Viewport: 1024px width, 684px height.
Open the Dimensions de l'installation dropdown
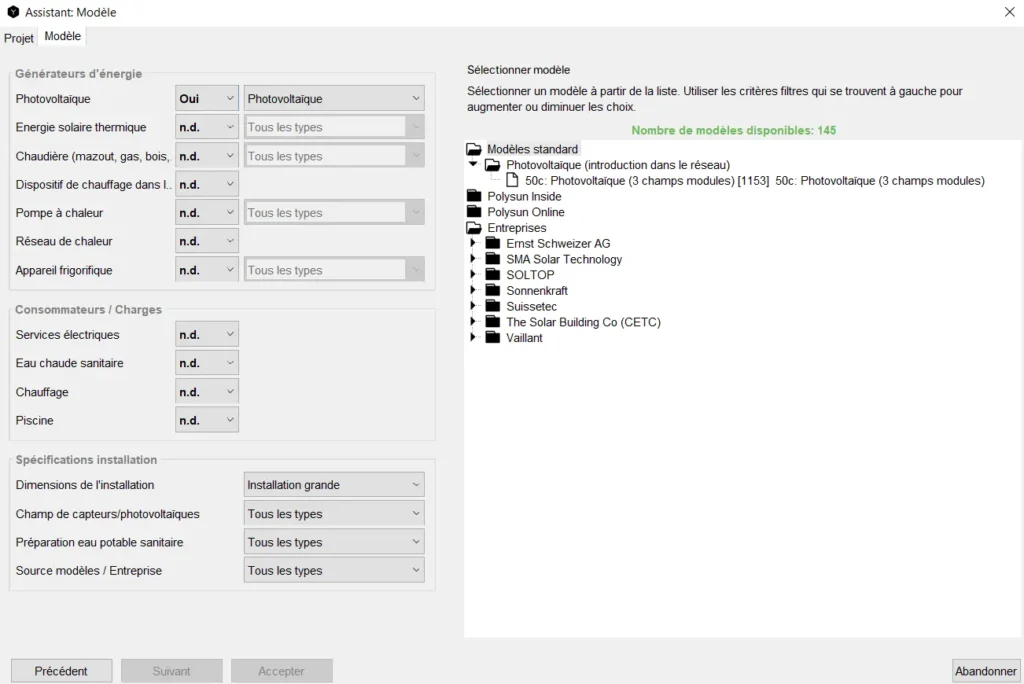click(x=334, y=485)
